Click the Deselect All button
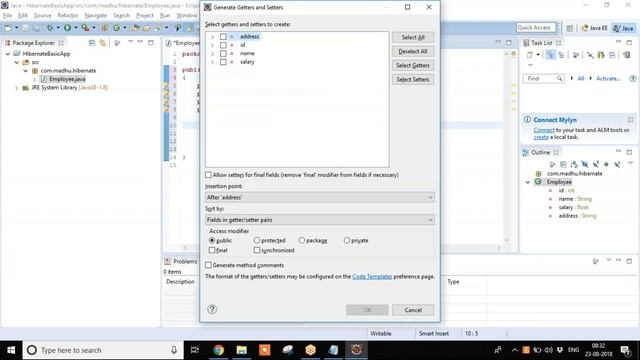Viewport: 640px width, 360px height. click(x=413, y=51)
